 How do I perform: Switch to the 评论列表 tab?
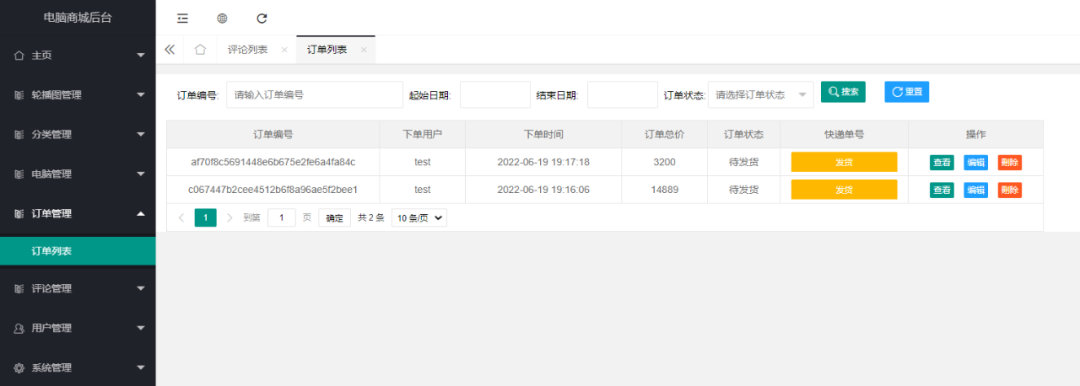248,50
